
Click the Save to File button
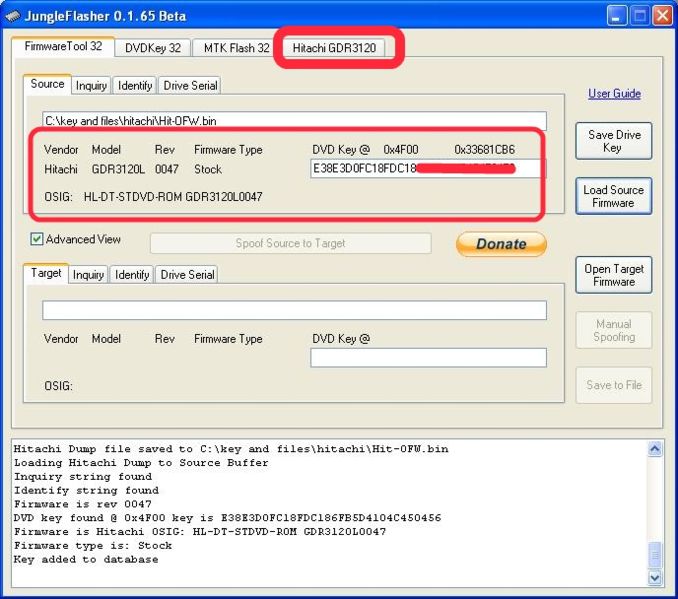click(614, 385)
